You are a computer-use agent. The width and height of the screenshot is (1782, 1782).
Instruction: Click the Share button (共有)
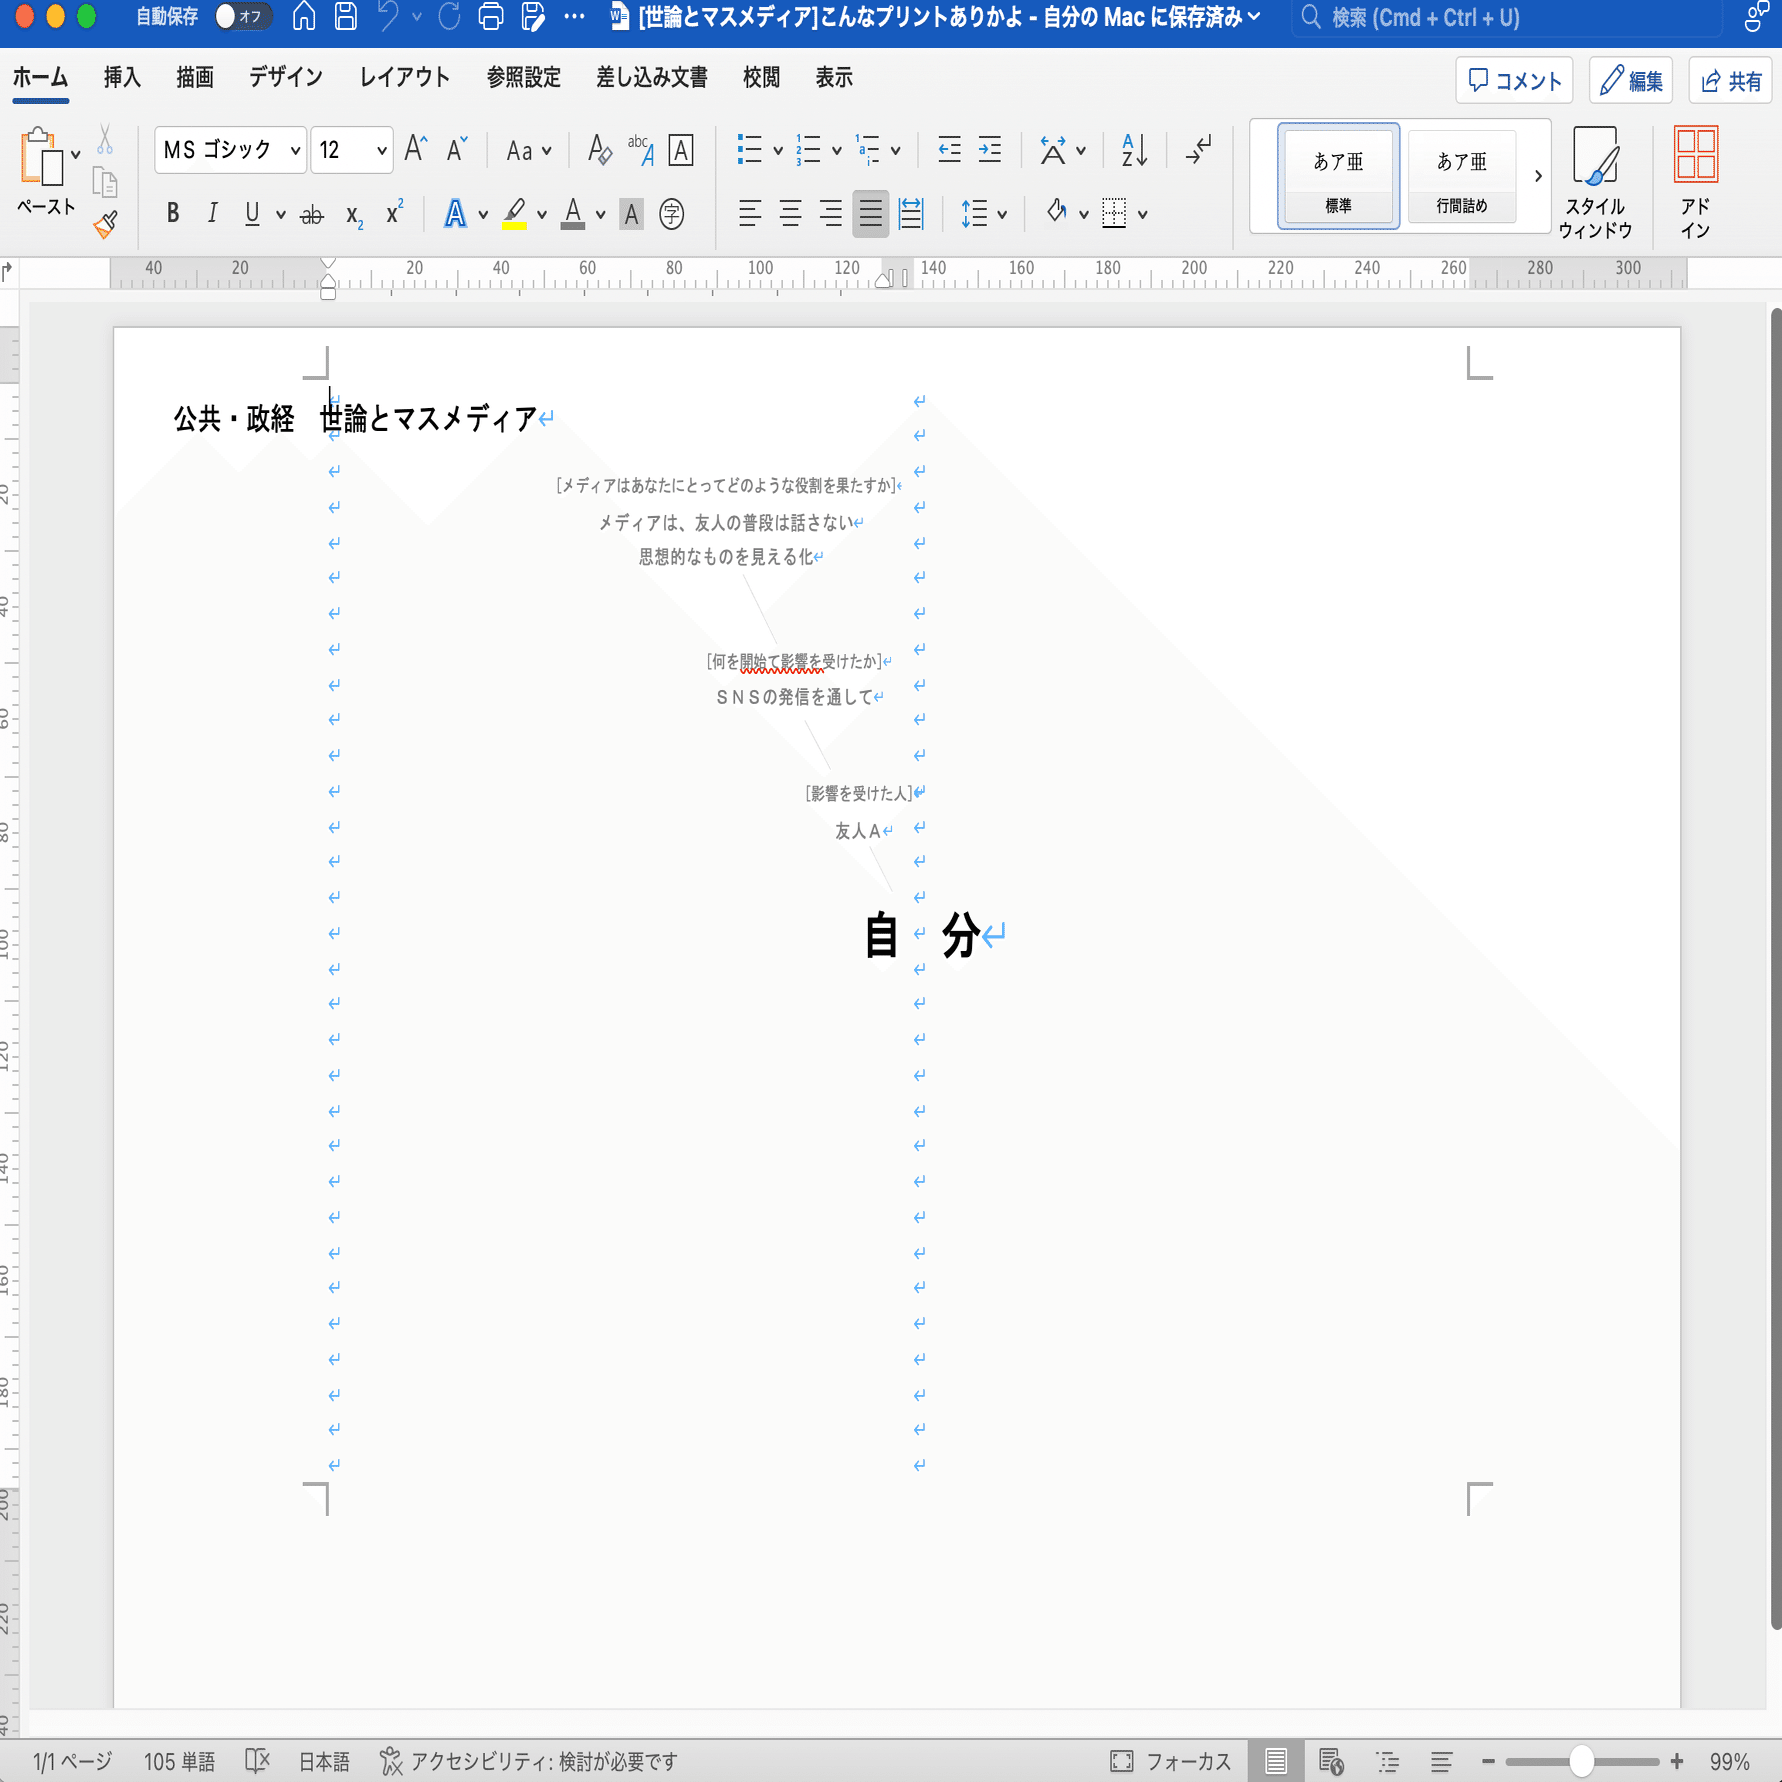[1731, 80]
